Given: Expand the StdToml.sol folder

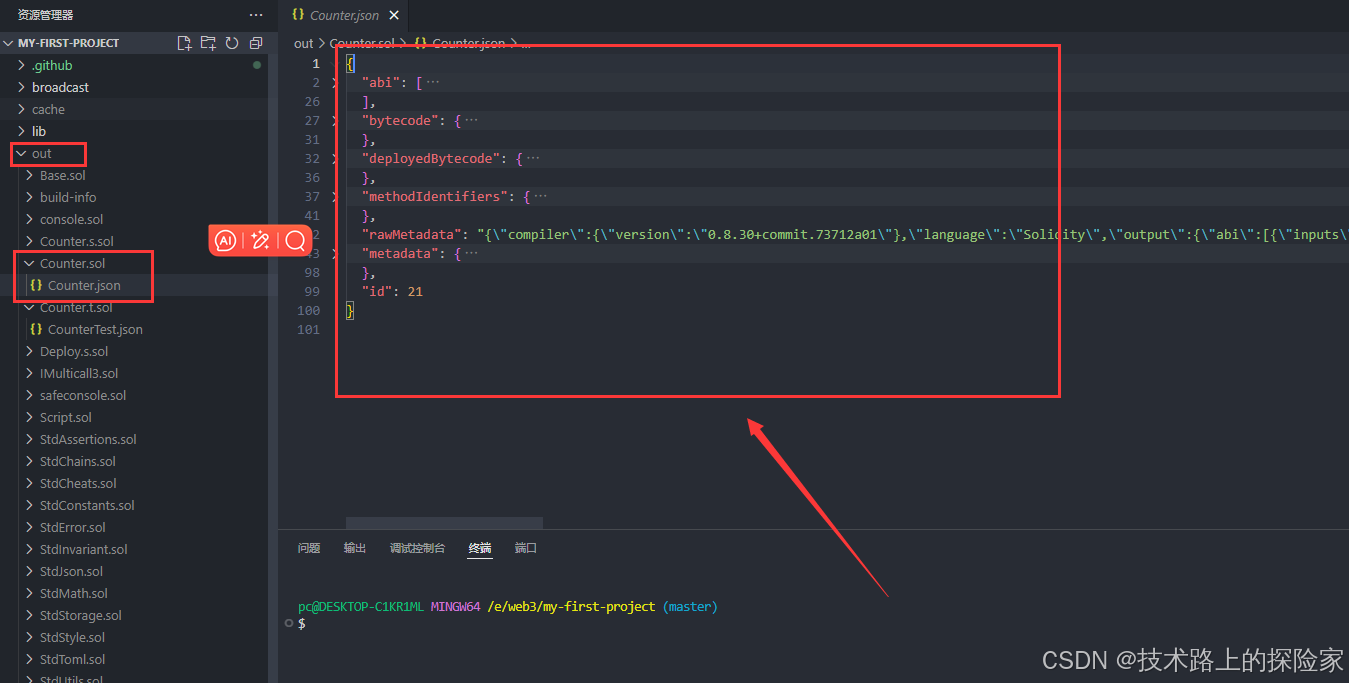Looking at the screenshot, I should [134, 659].
